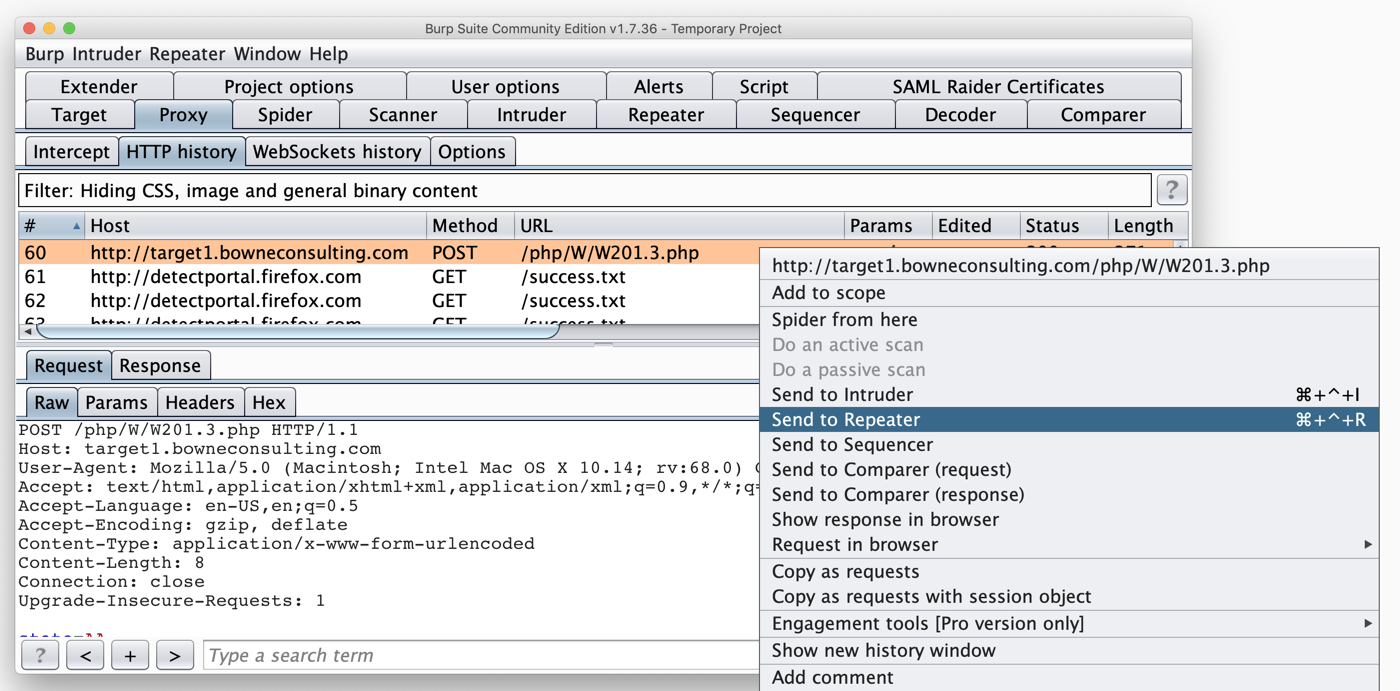
Task: Click the search term input field
Action: (x=480, y=656)
